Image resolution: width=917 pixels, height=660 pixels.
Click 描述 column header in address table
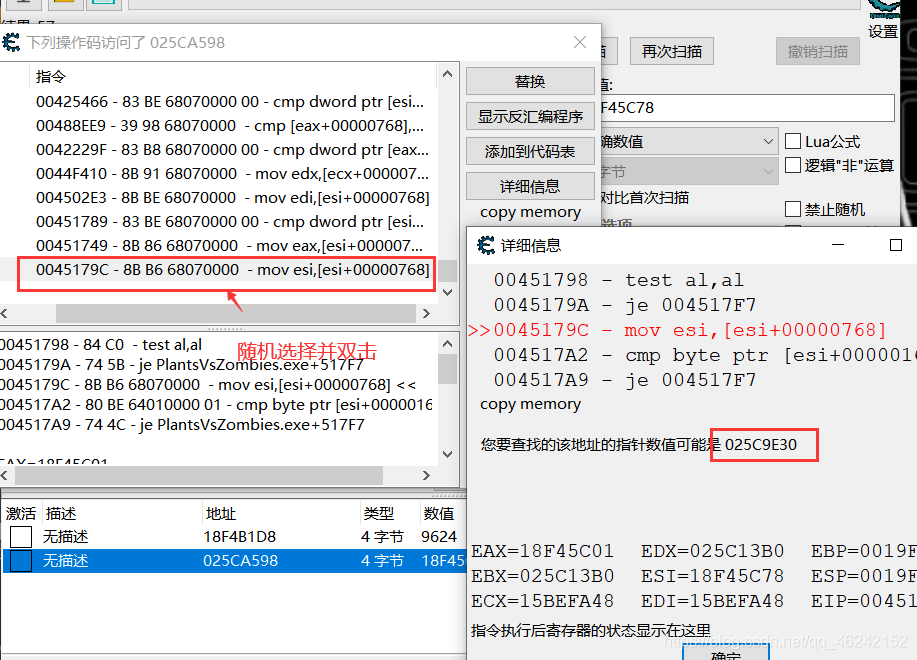[61, 513]
